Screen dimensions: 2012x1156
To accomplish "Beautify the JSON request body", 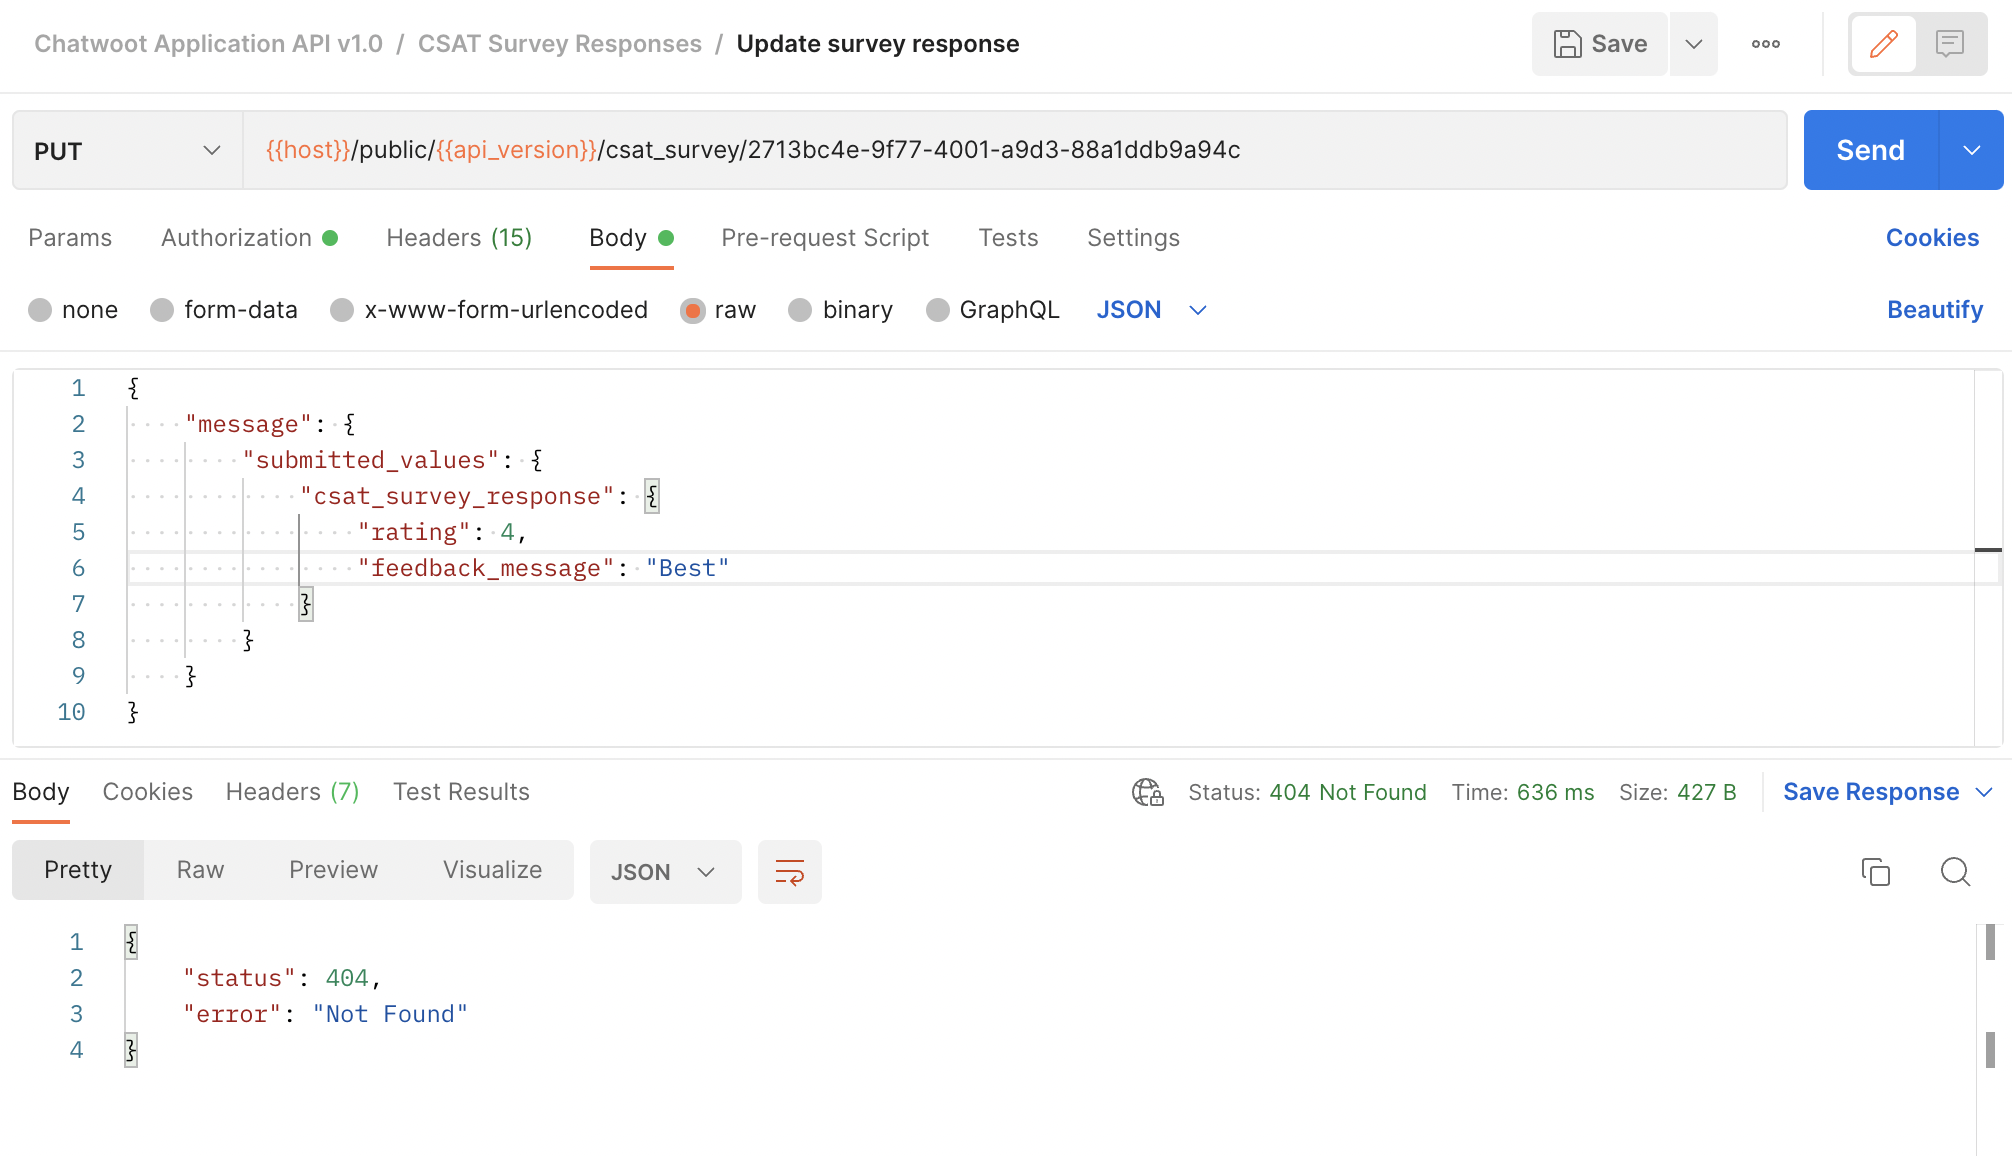I will (x=1934, y=310).
